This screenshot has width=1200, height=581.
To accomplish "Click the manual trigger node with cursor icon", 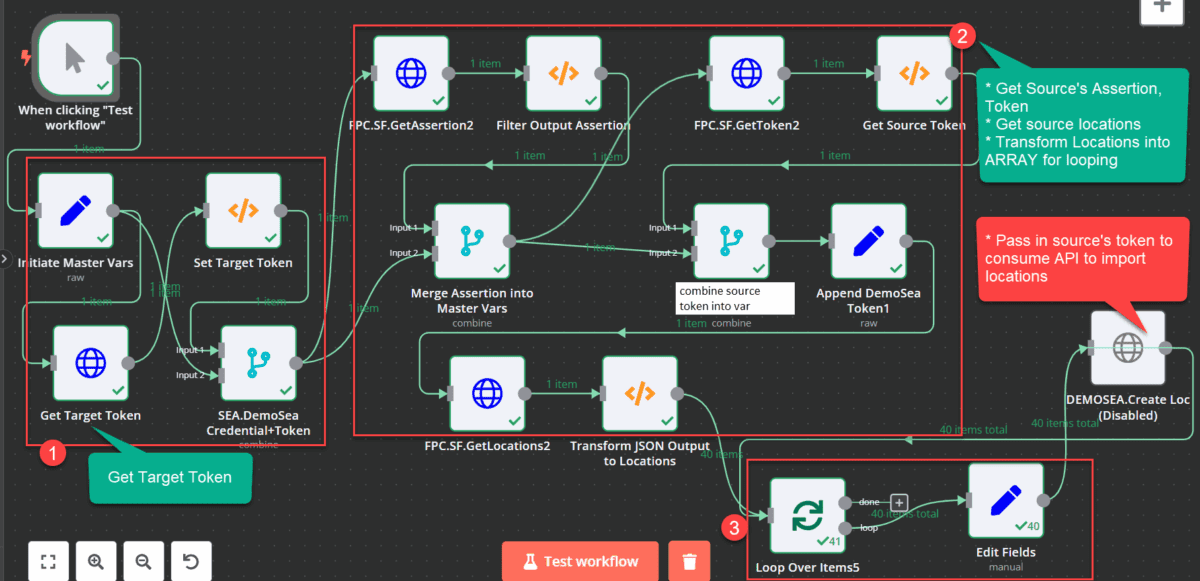I will click(75, 58).
